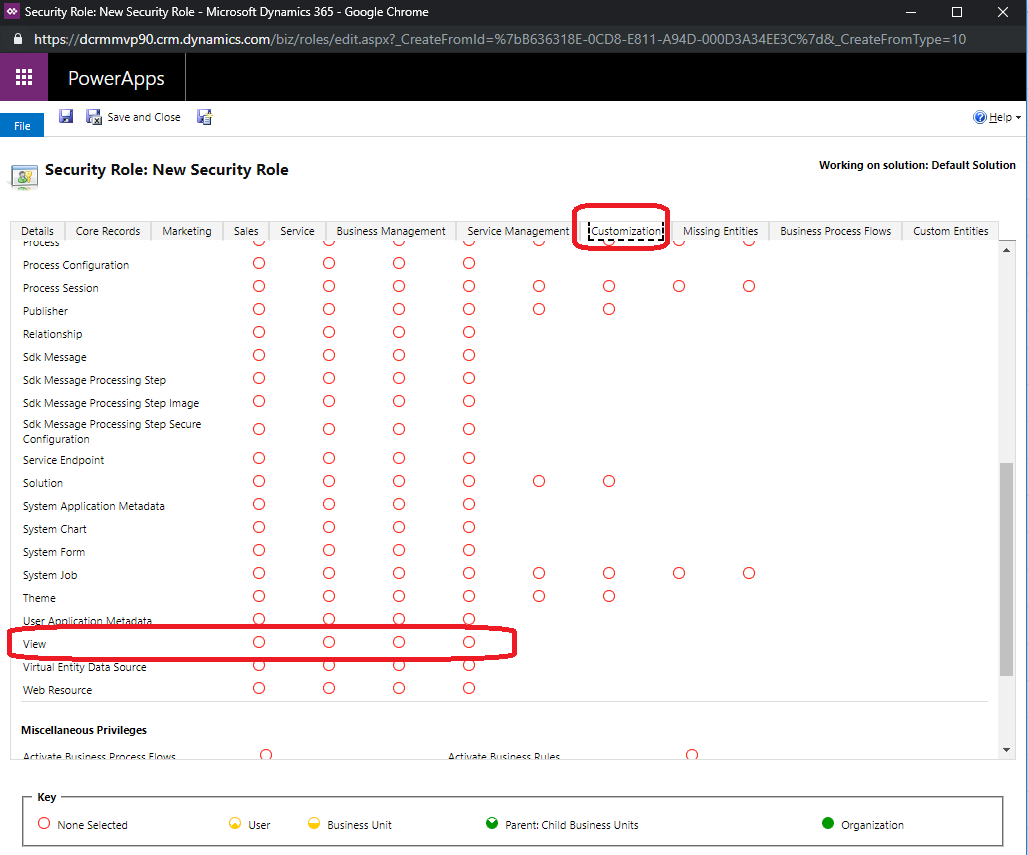Click the Security Role header icon
The width and height of the screenshot is (1028, 855).
pyautogui.click(x=24, y=176)
